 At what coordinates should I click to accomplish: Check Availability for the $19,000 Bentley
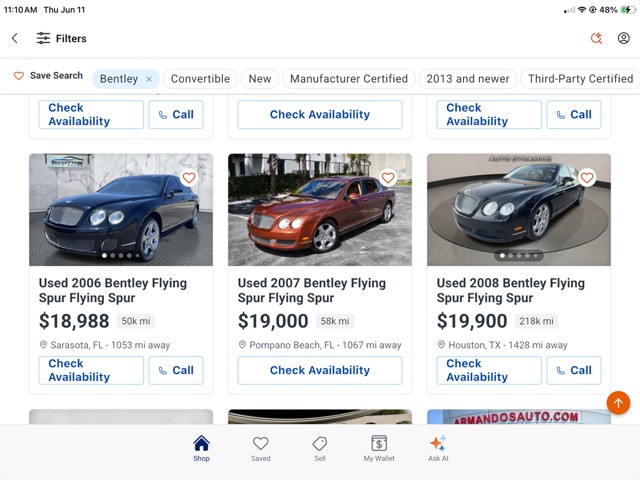[320, 370]
